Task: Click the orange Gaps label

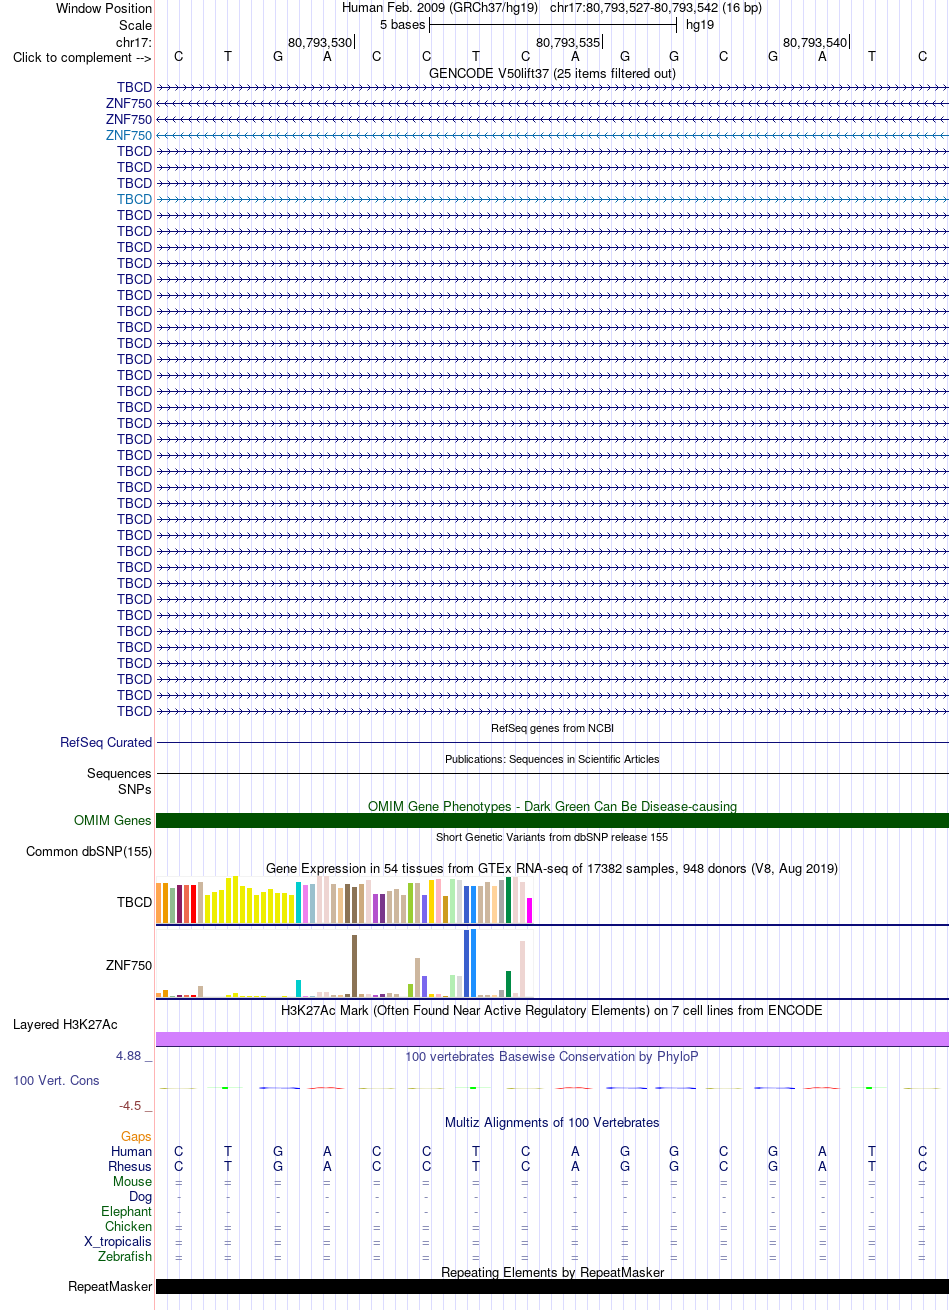Action: click(137, 1137)
